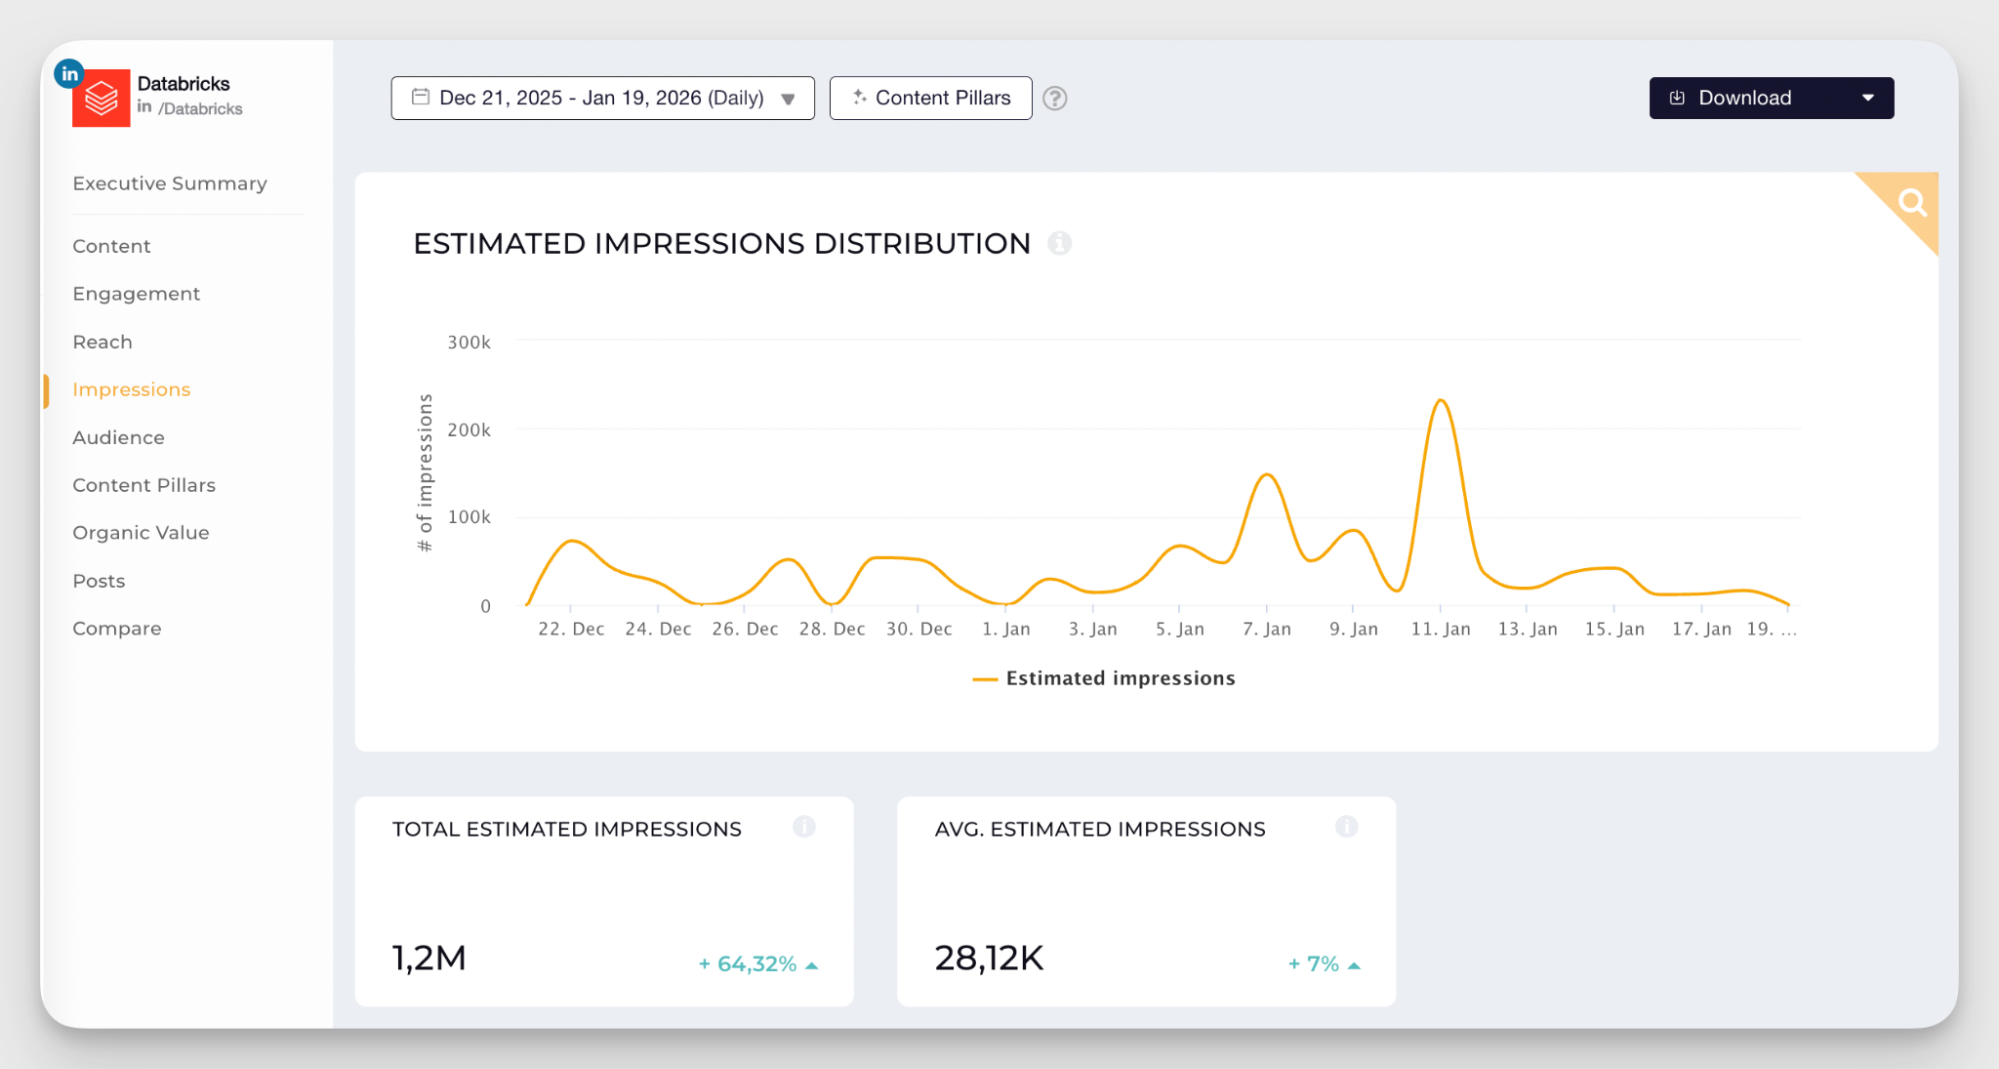Open the Engagement section
Screen dimensions: 1999x1069
[x=135, y=293]
